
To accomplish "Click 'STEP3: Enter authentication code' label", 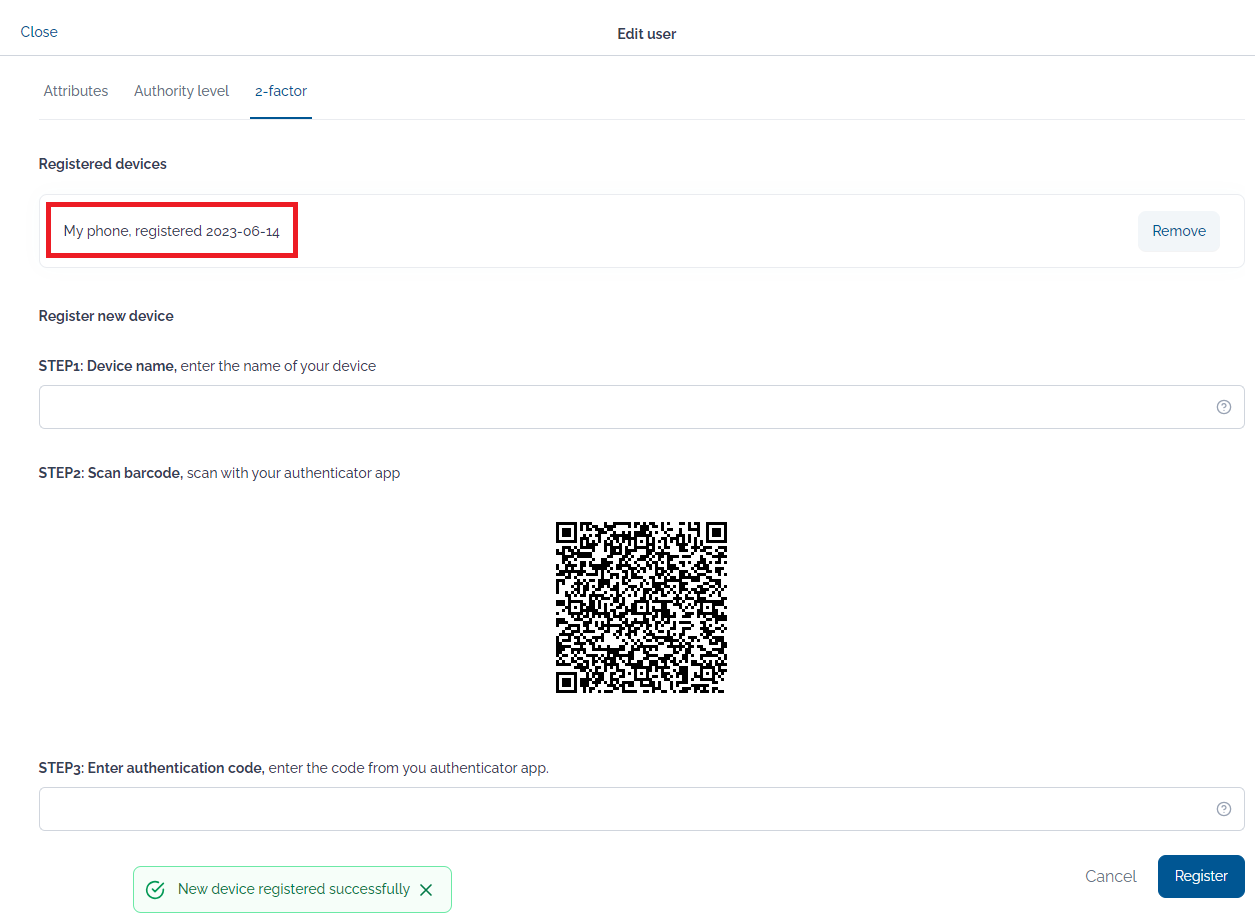I will point(152,768).
